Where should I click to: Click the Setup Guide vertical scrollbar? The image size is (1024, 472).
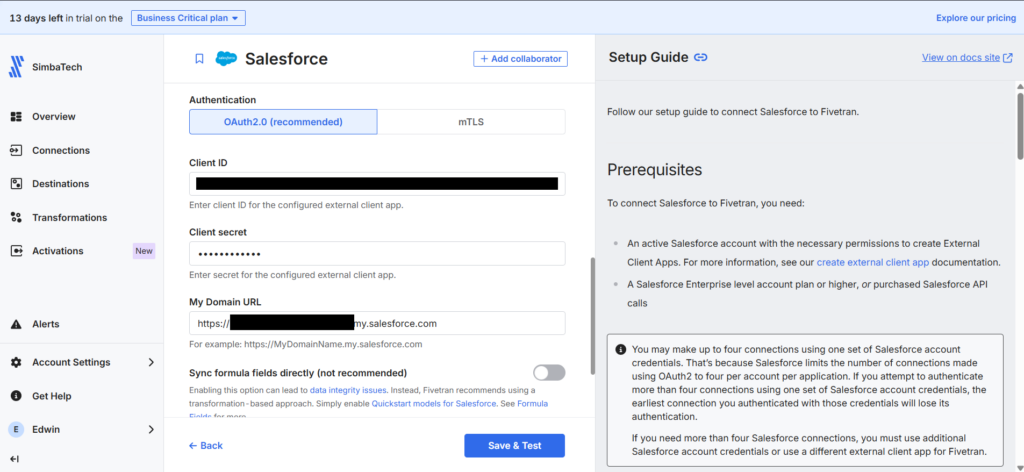1019,125
